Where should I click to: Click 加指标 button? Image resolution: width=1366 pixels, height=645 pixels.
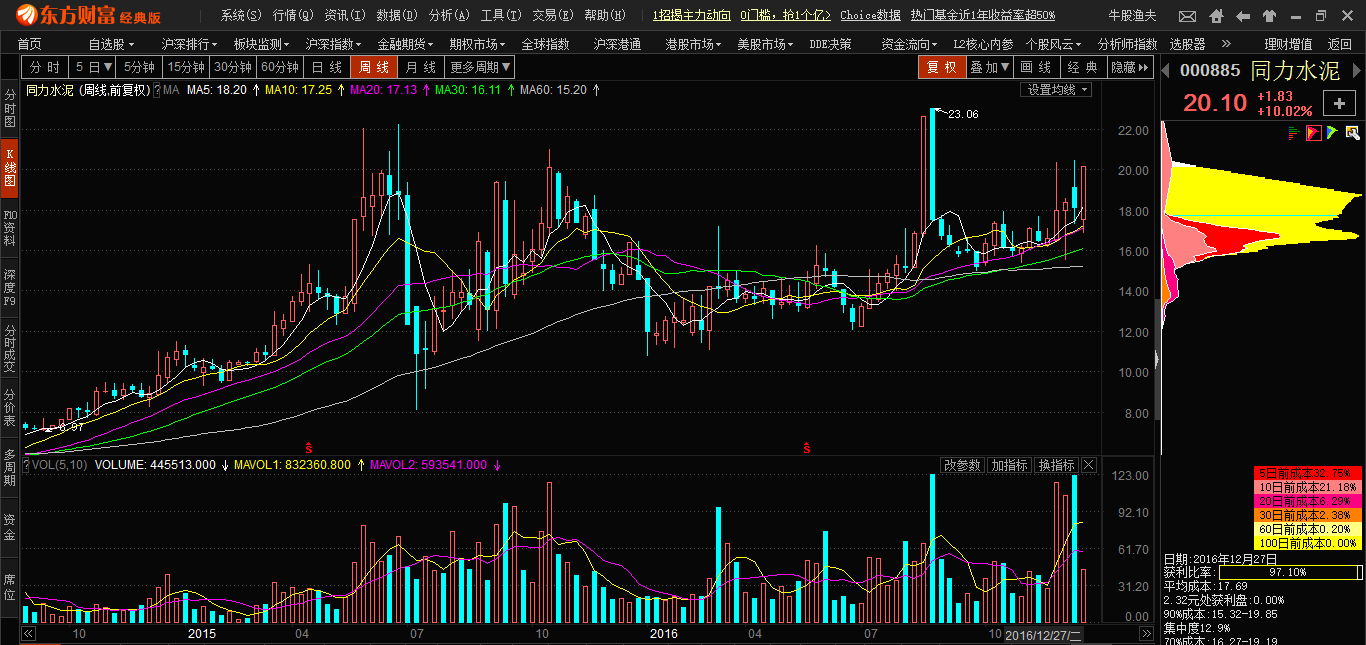point(1009,465)
